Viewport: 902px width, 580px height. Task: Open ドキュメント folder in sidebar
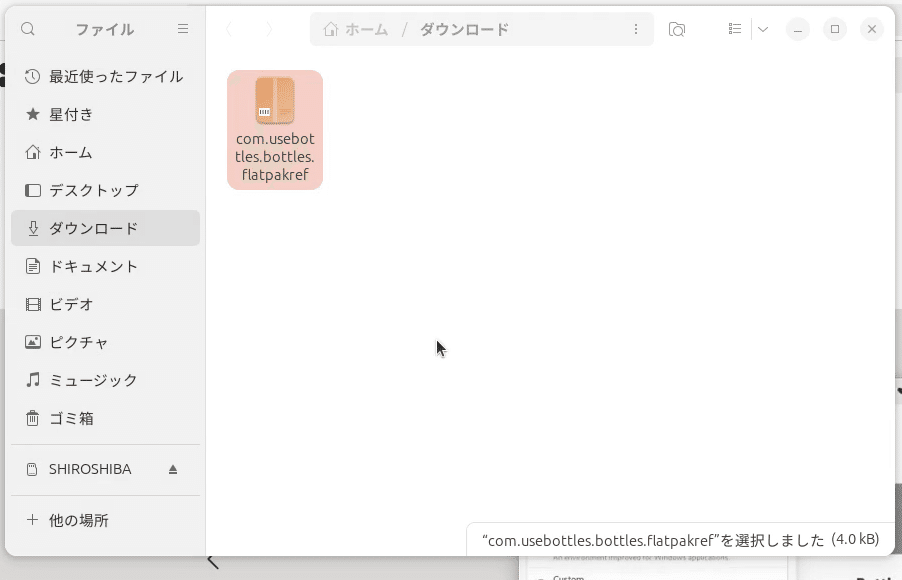(105, 266)
